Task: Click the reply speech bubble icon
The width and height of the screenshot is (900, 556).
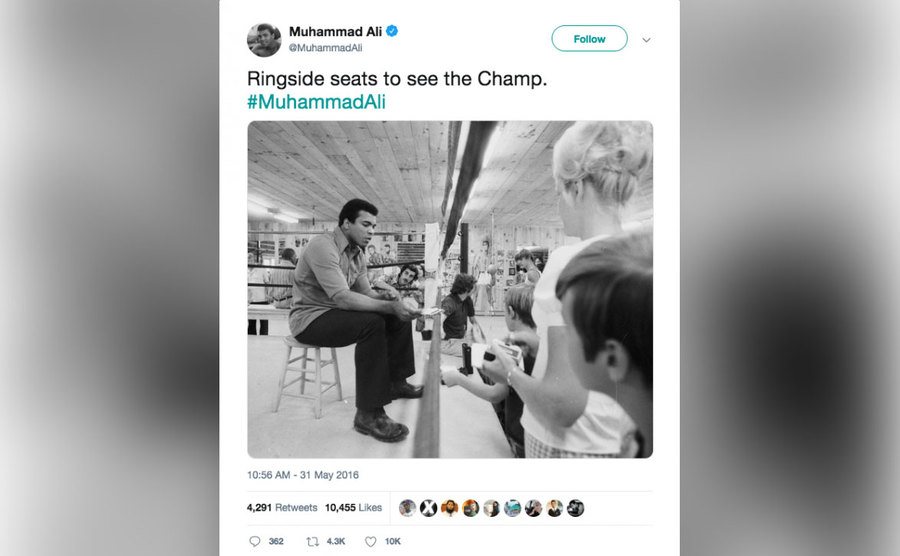Action: (x=255, y=541)
